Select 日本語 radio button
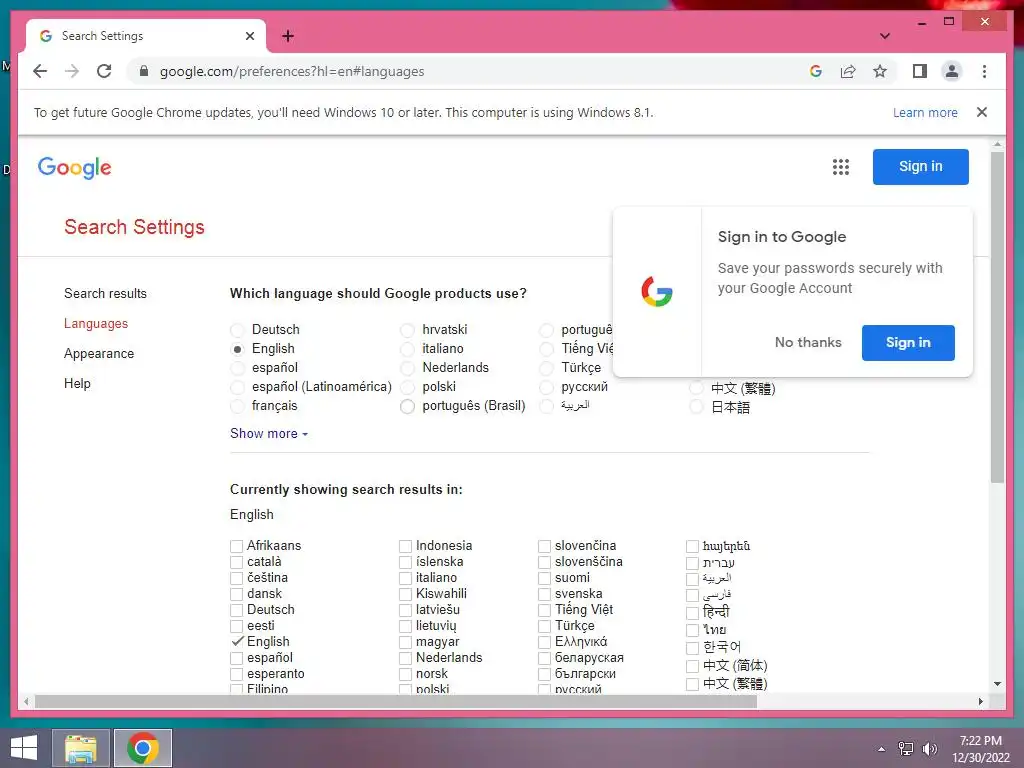The width and height of the screenshot is (1024, 768). (x=697, y=408)
